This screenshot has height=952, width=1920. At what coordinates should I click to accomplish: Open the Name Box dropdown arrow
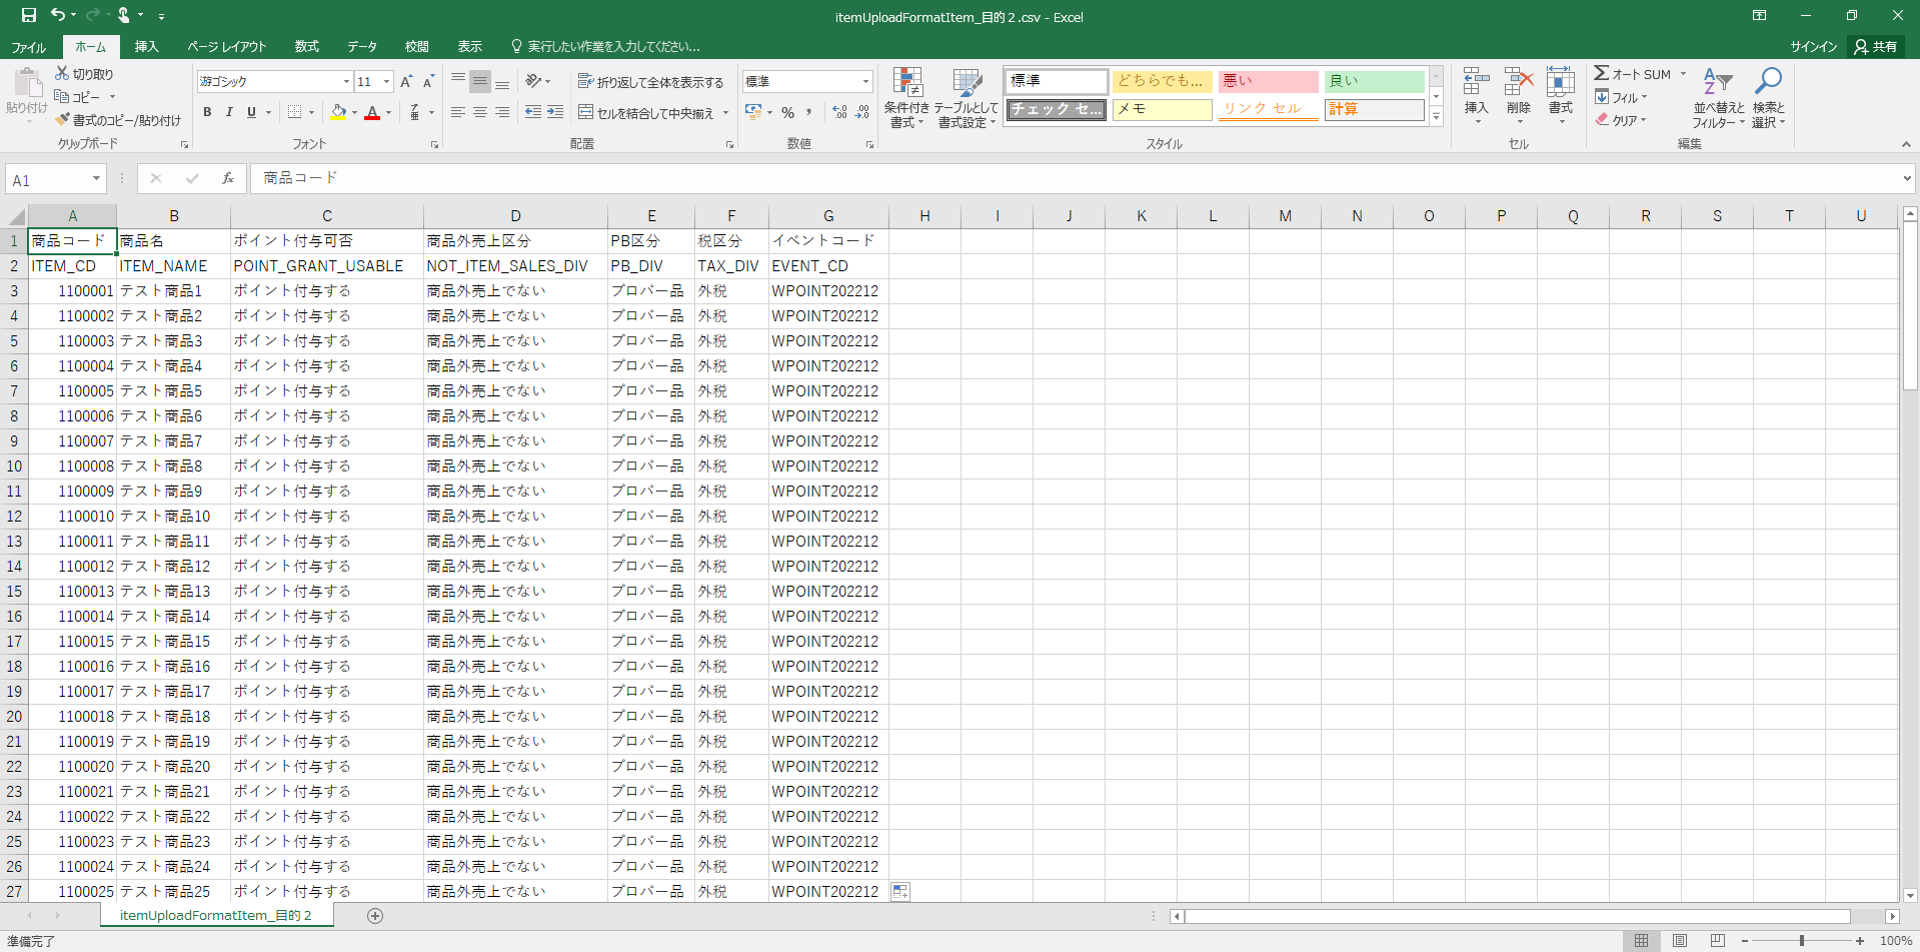(x=96, y=179)
